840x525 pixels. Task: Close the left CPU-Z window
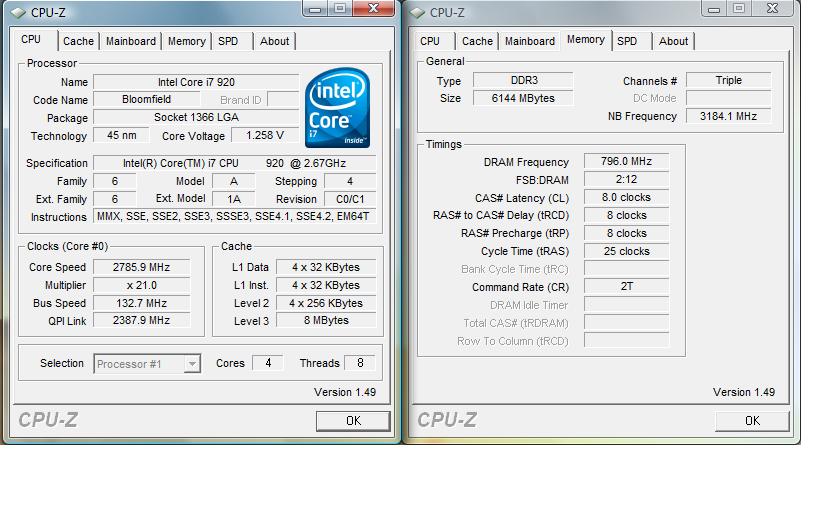coord(373,9)
